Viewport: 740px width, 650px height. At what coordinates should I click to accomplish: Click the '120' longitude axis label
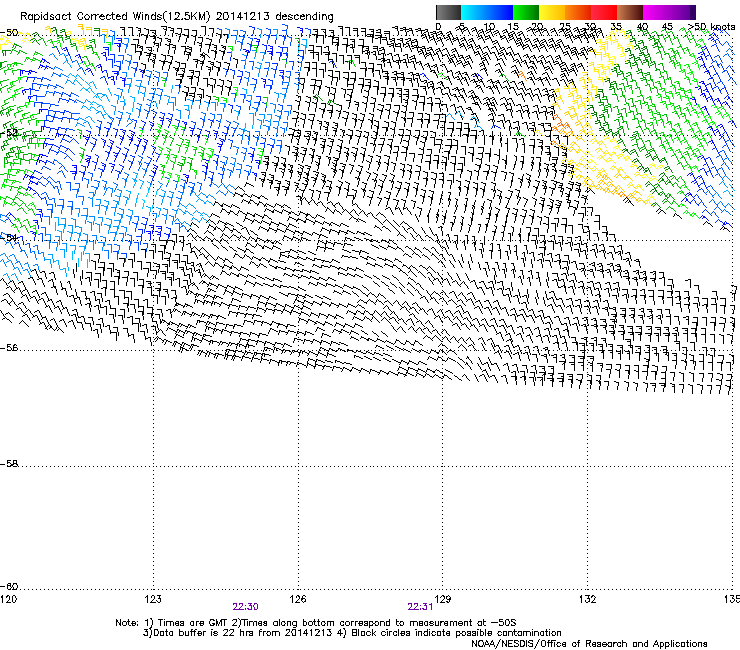coord(8,599)
